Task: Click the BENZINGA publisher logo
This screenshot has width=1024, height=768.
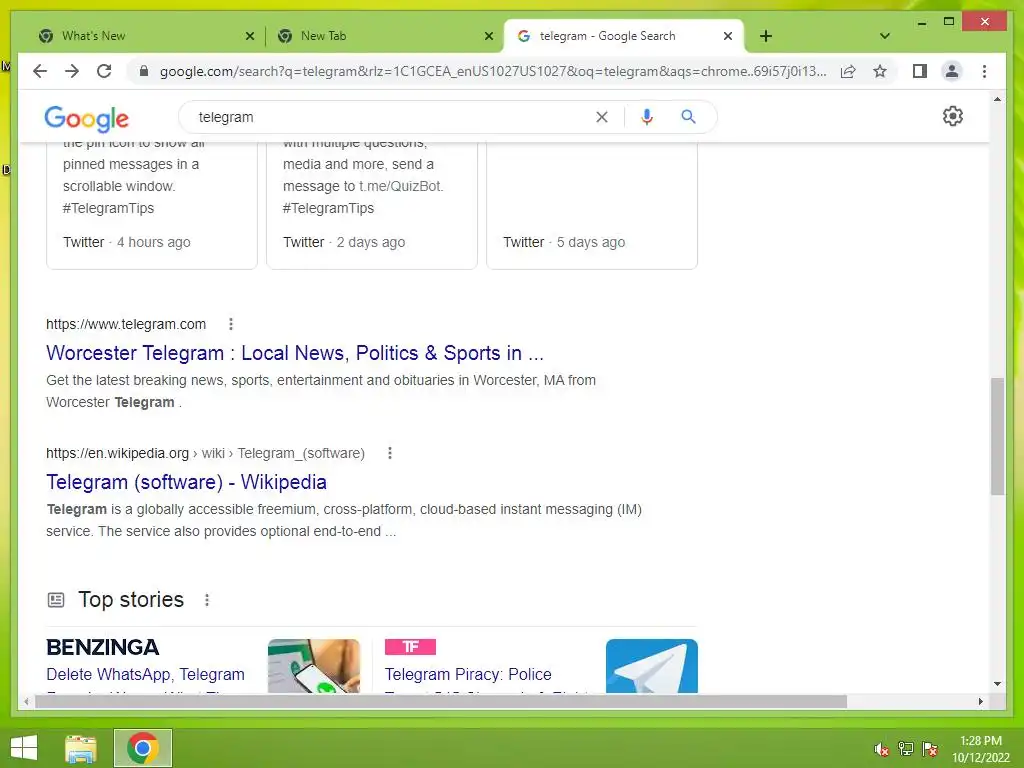Action: click(x=103, y=647)
